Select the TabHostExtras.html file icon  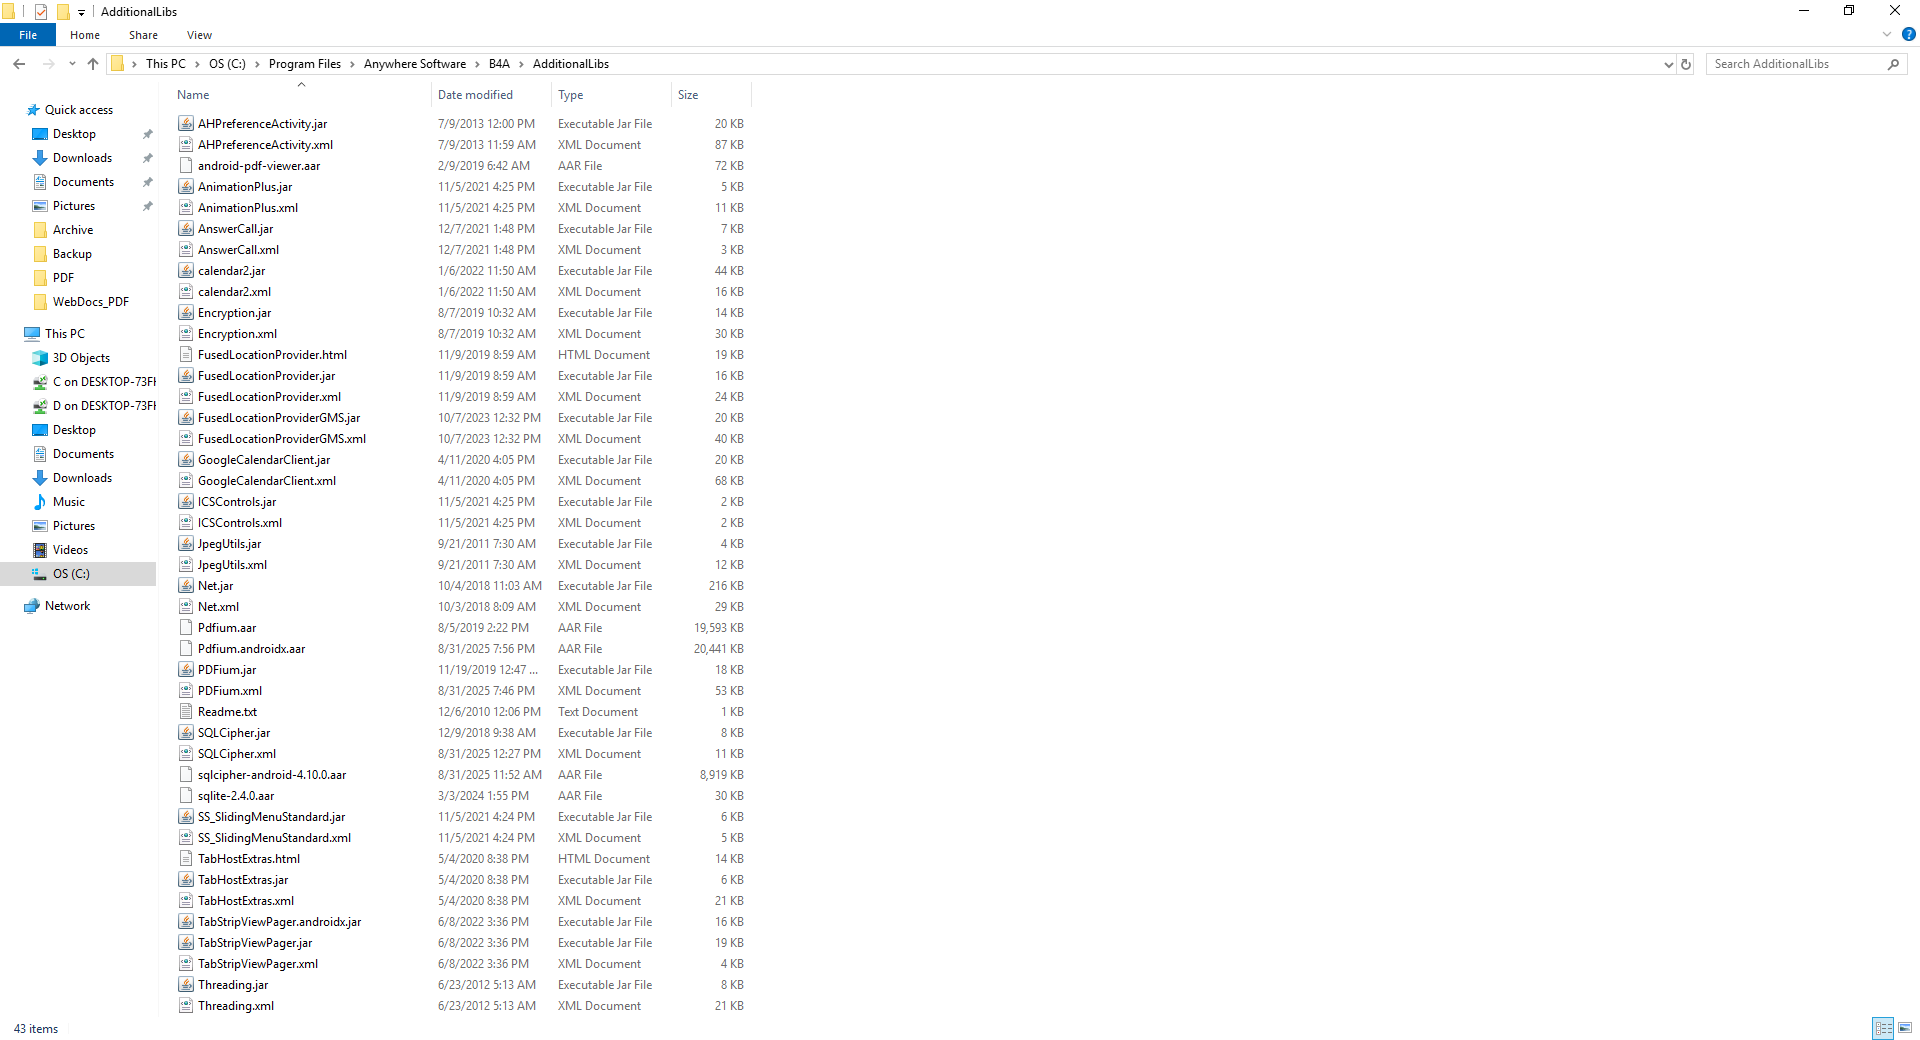point(186,859)
